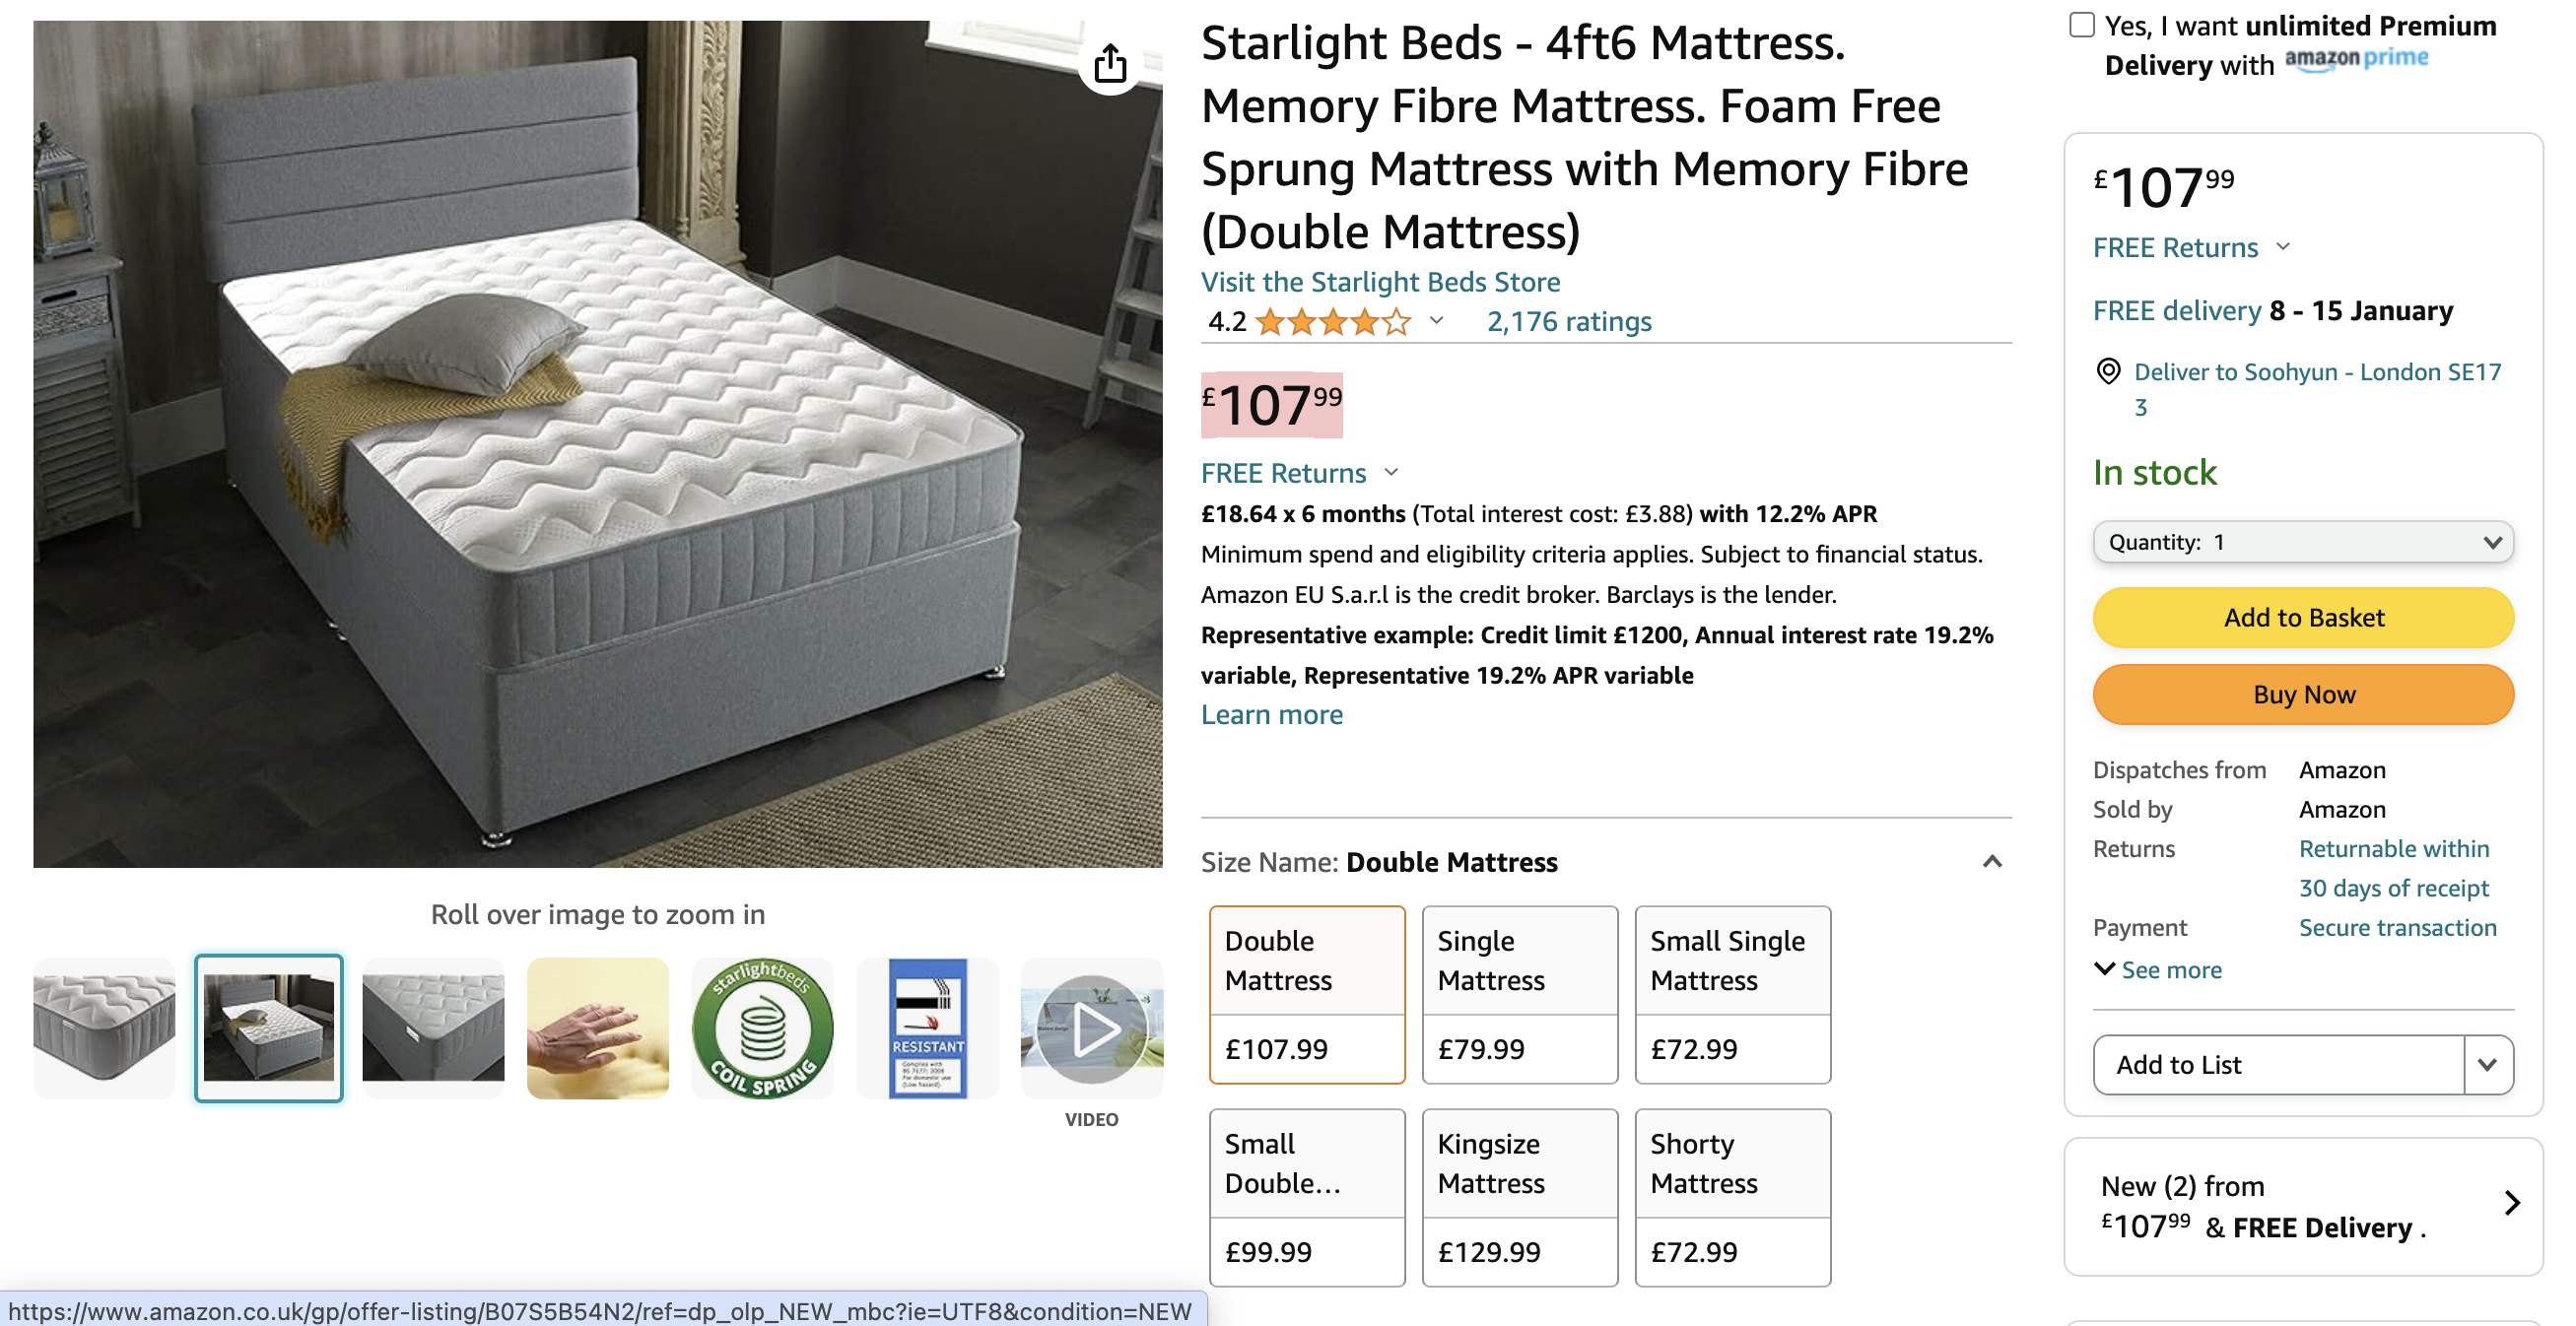This screenshot has width=2576, height=1326.
Task: Visit the Starlight Beds Store link
Action: pos(1379,282)
